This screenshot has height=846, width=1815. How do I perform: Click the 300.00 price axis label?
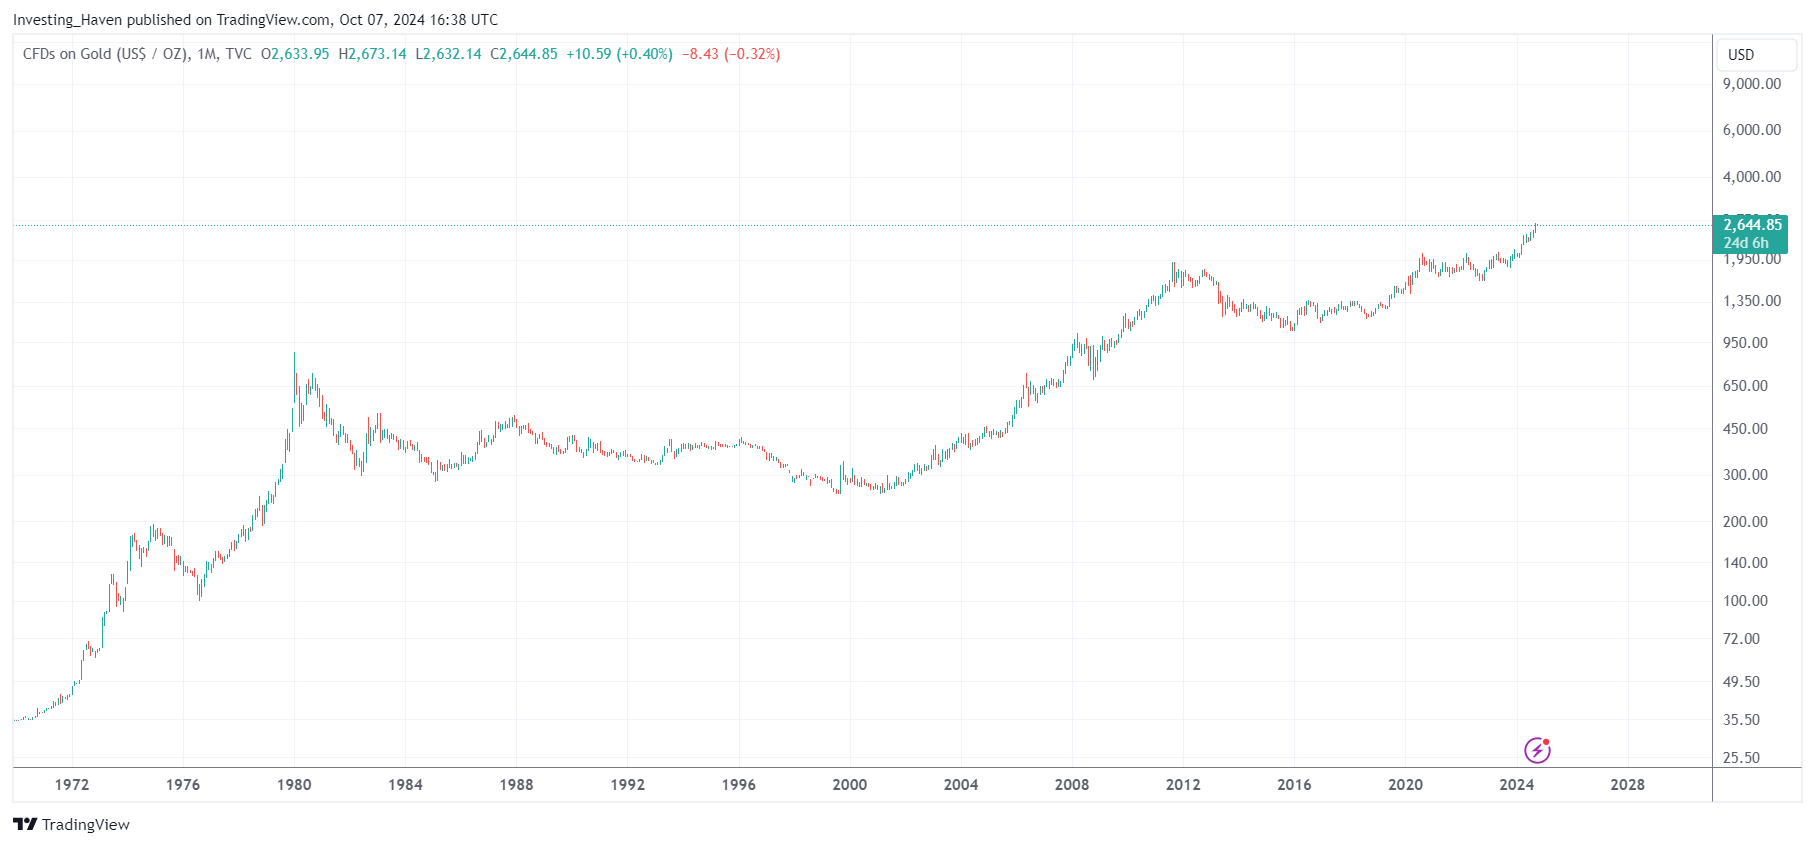click(1745, 475)
